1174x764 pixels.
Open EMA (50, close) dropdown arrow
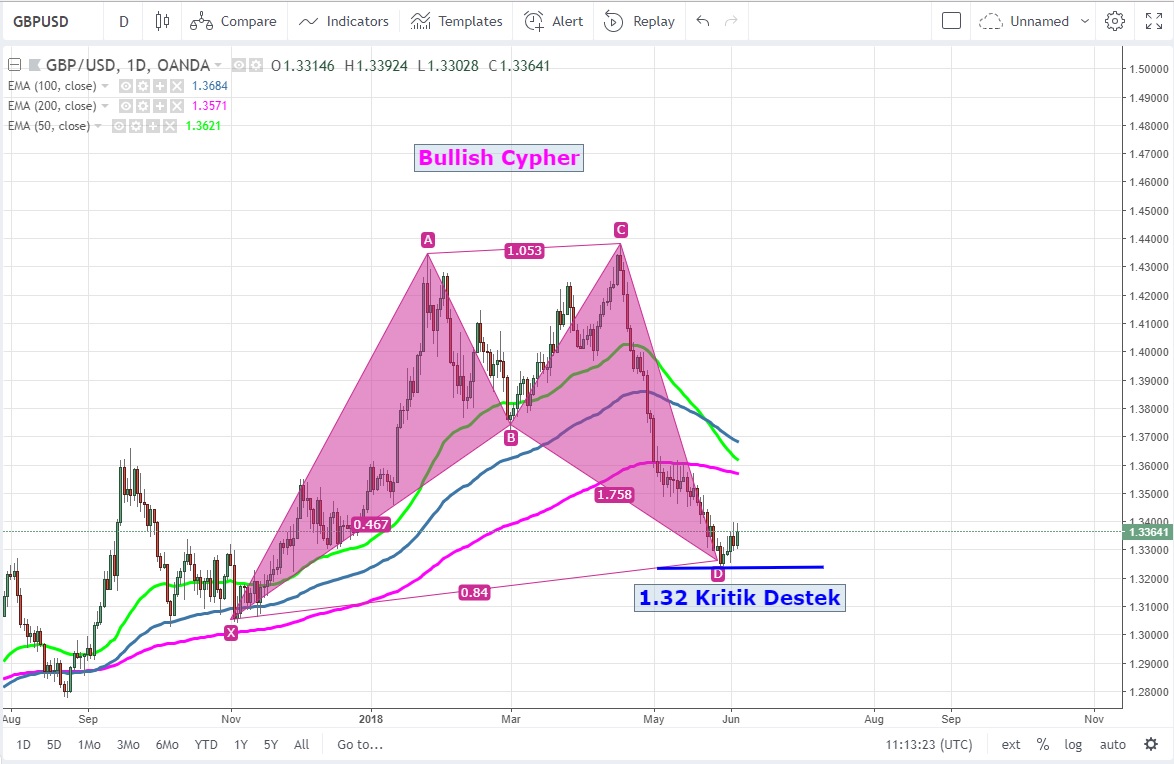[x=99, y=126]
